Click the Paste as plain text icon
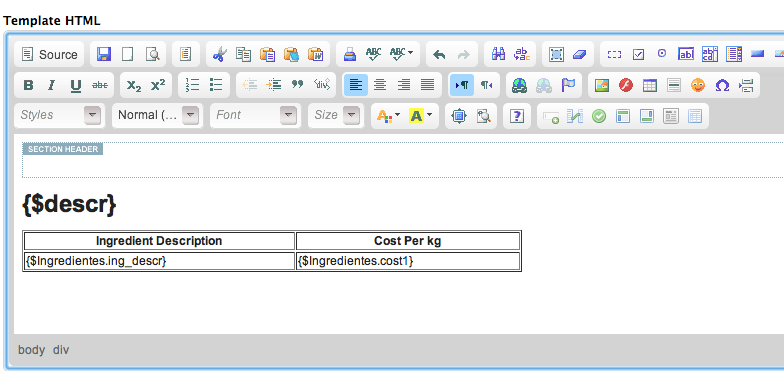Viewport: 784px width, 371px height. (292, 54)
